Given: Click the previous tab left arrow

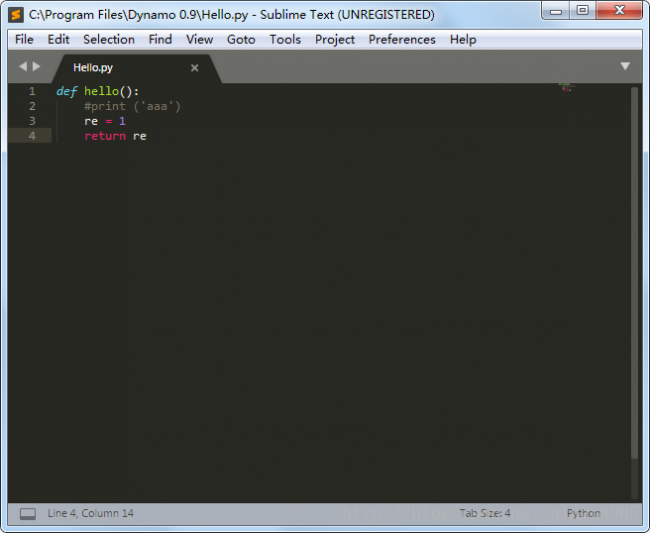Looking at the screenshot, I should 23,67.
